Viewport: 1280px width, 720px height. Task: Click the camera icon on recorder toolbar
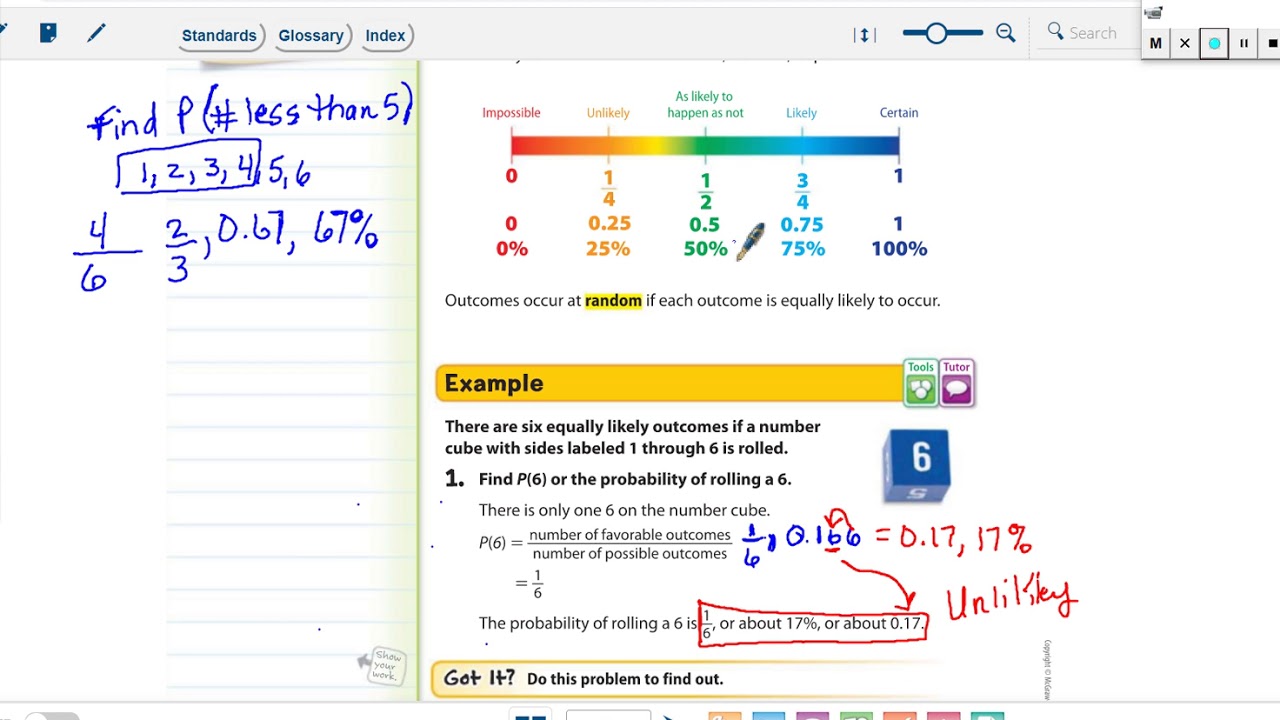coord(1154,13)
